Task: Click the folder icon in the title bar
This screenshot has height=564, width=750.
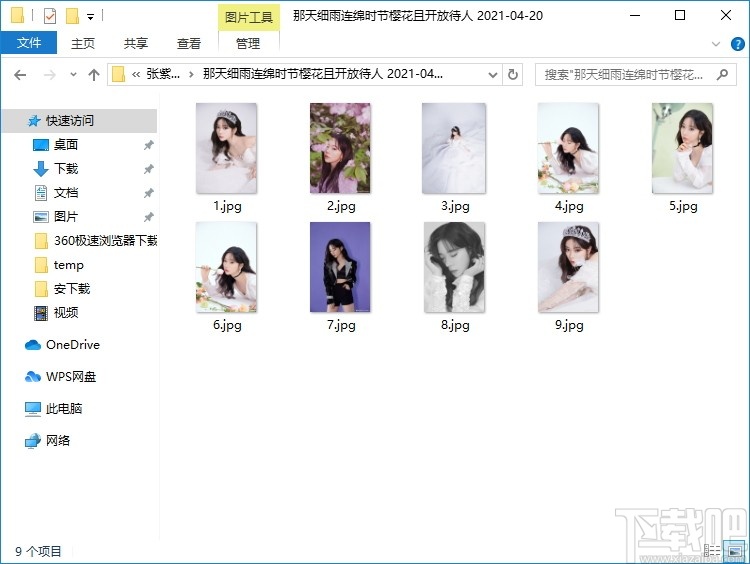Action: [x=17, y=15]
